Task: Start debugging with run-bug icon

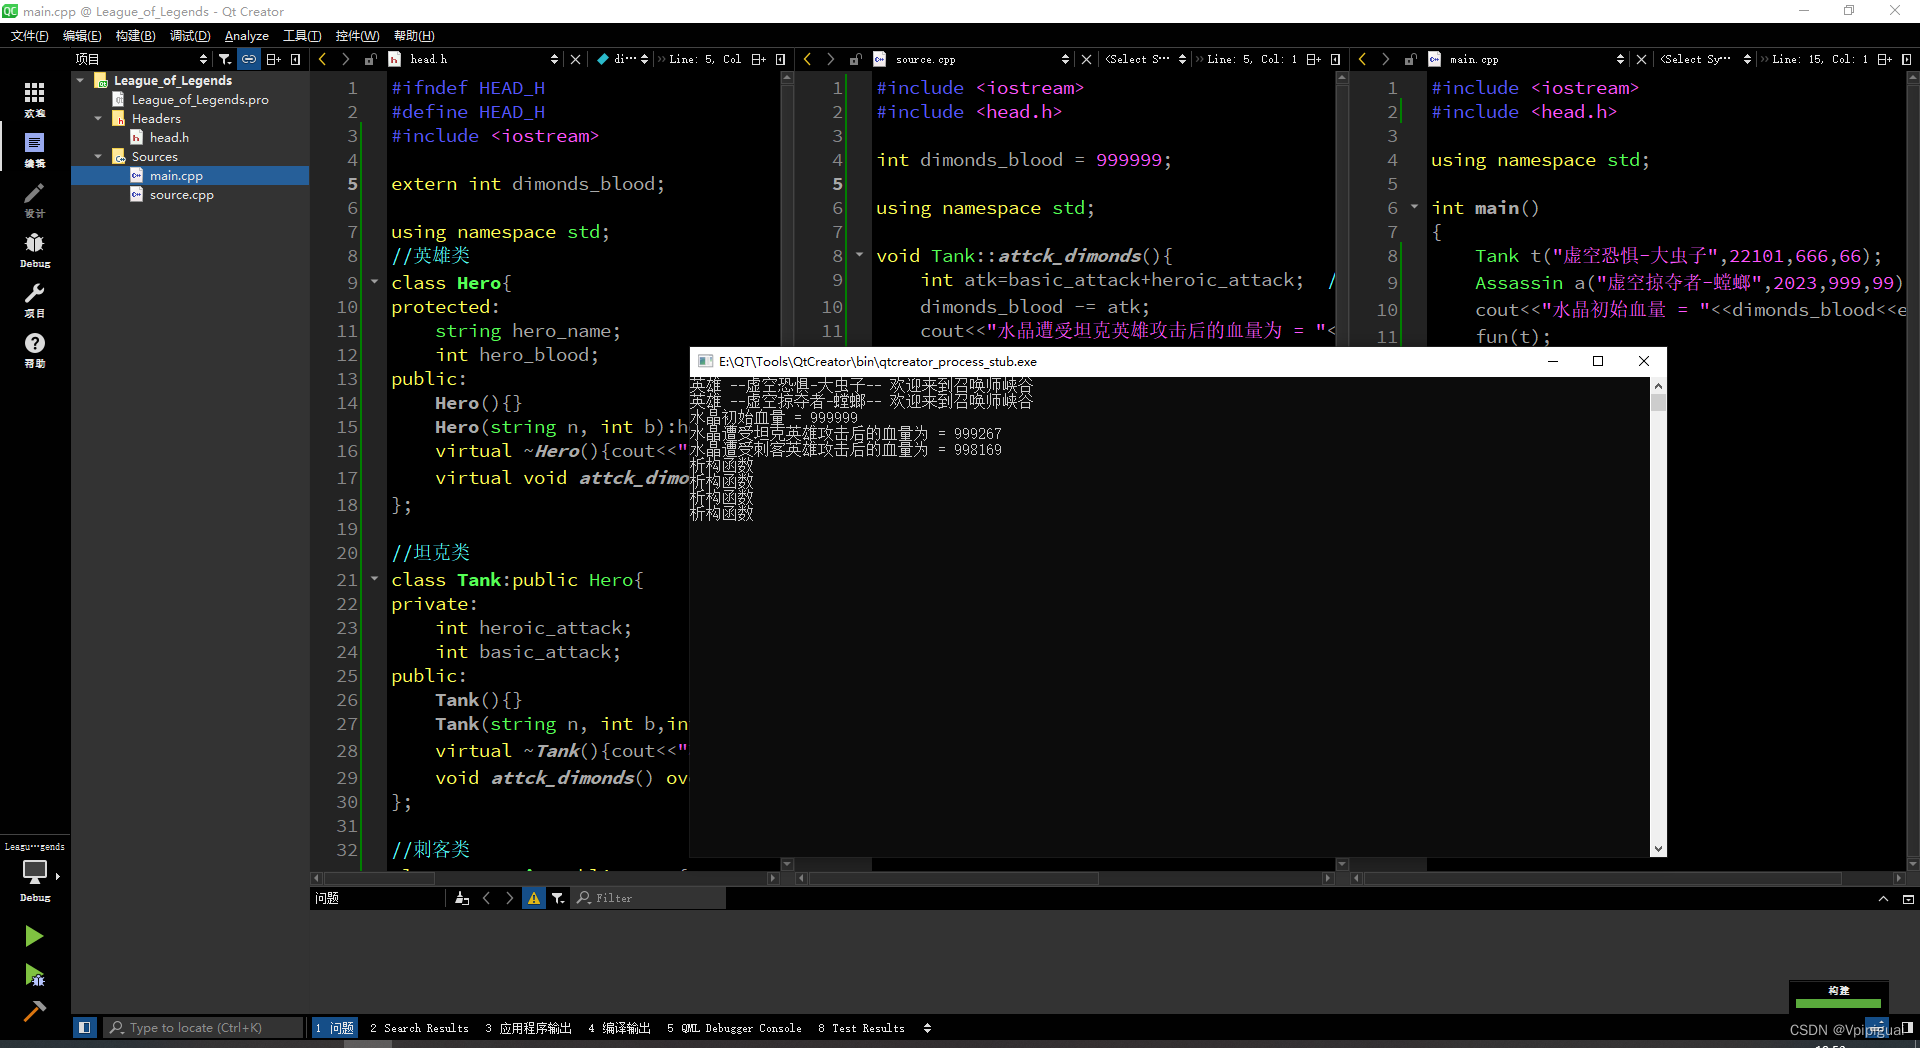Action: pos(34,974)
